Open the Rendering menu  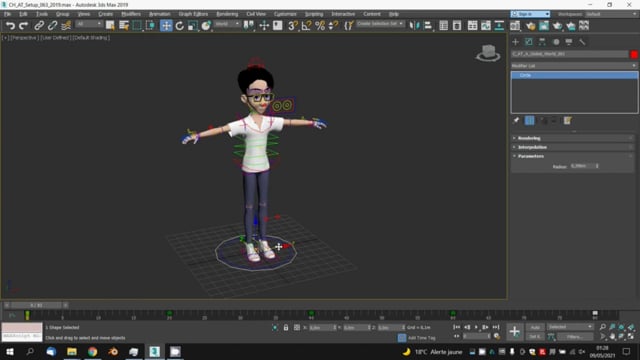[x=227, y=14]
